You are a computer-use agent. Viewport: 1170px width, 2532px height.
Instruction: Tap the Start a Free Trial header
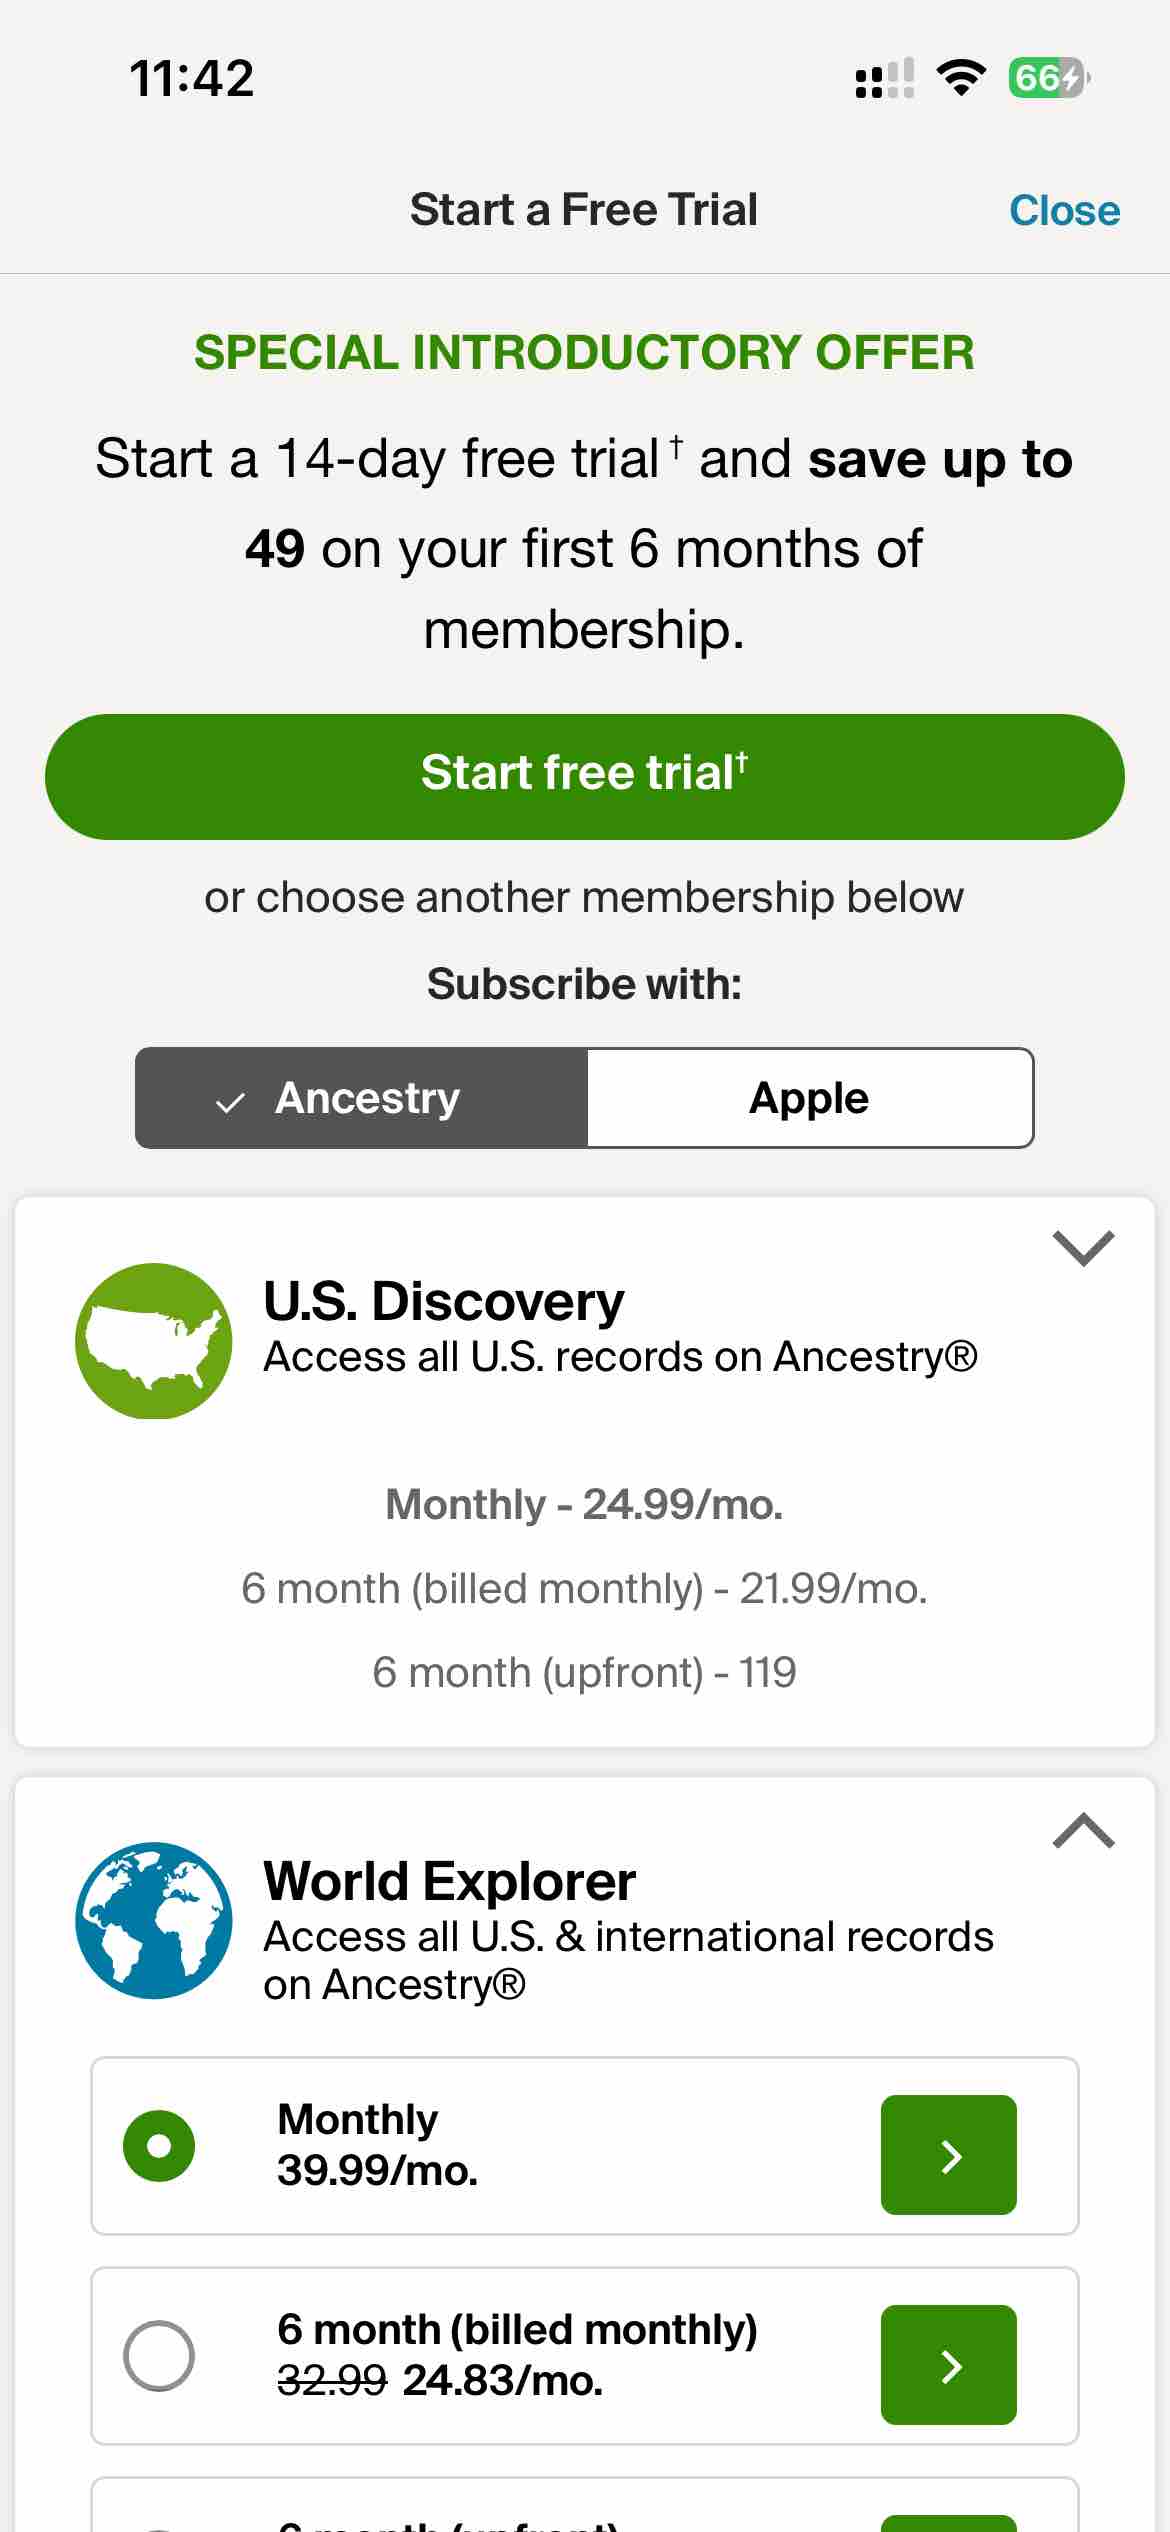click(x=584, y=210)
